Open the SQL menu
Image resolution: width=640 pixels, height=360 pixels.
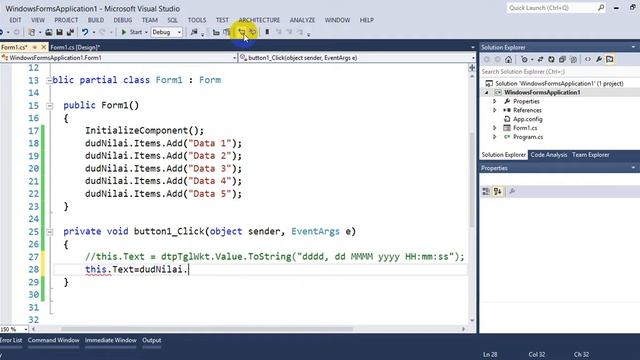pyautogui.click(x=173, y=20)
